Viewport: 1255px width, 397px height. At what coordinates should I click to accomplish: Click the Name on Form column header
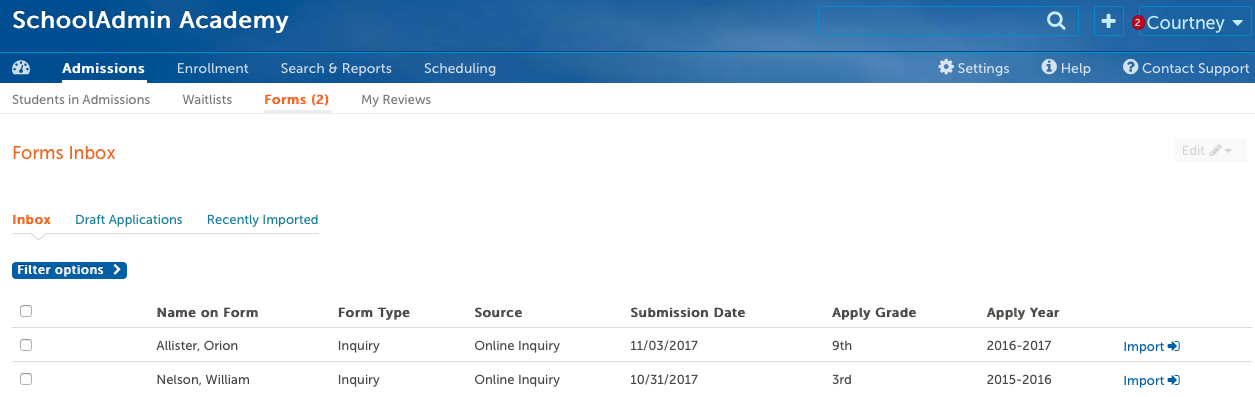208,313
